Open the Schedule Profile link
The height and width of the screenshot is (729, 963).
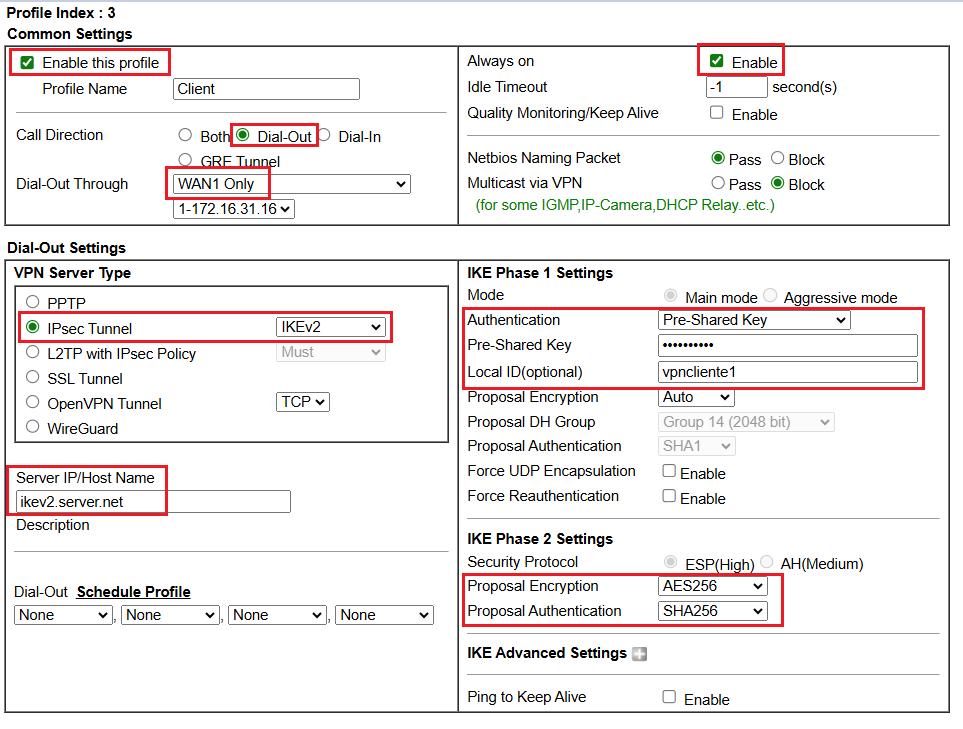[133, 592]
